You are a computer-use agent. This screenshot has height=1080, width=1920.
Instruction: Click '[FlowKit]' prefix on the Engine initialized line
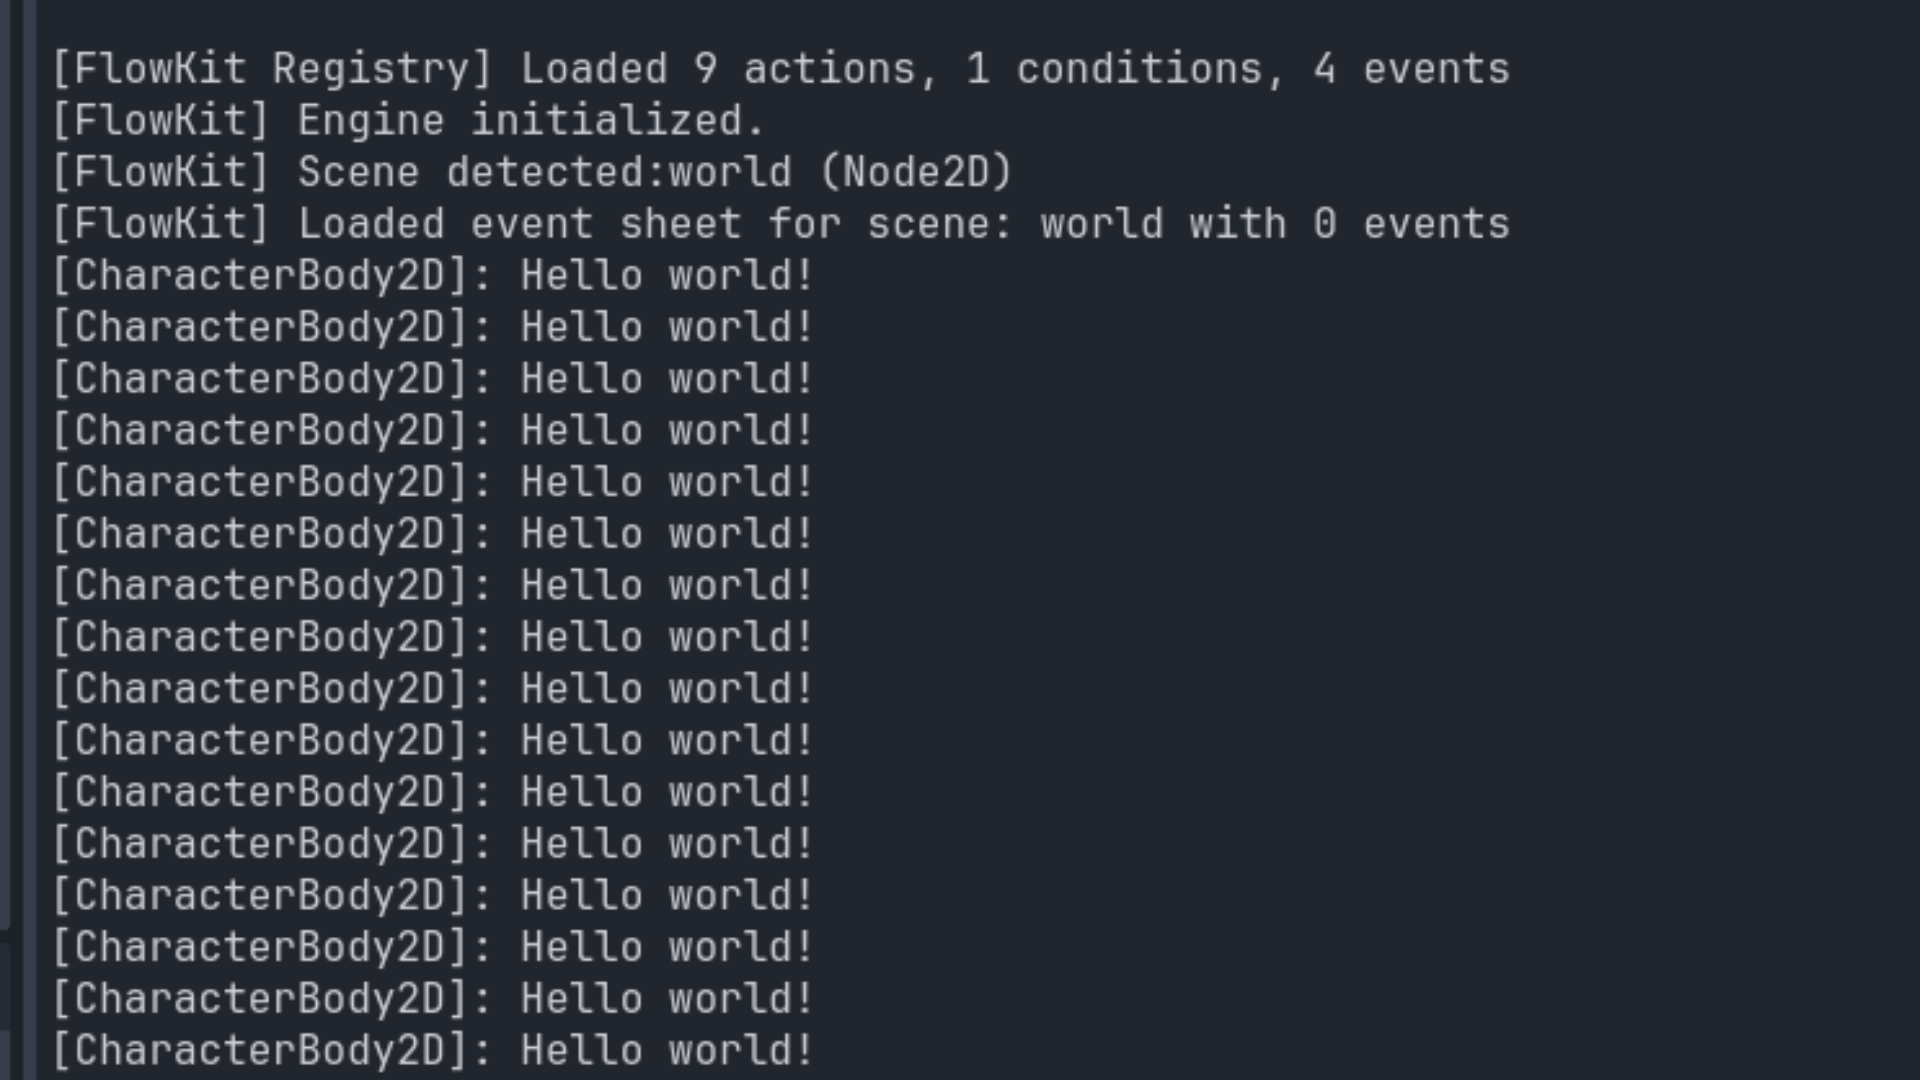(160, 121)
